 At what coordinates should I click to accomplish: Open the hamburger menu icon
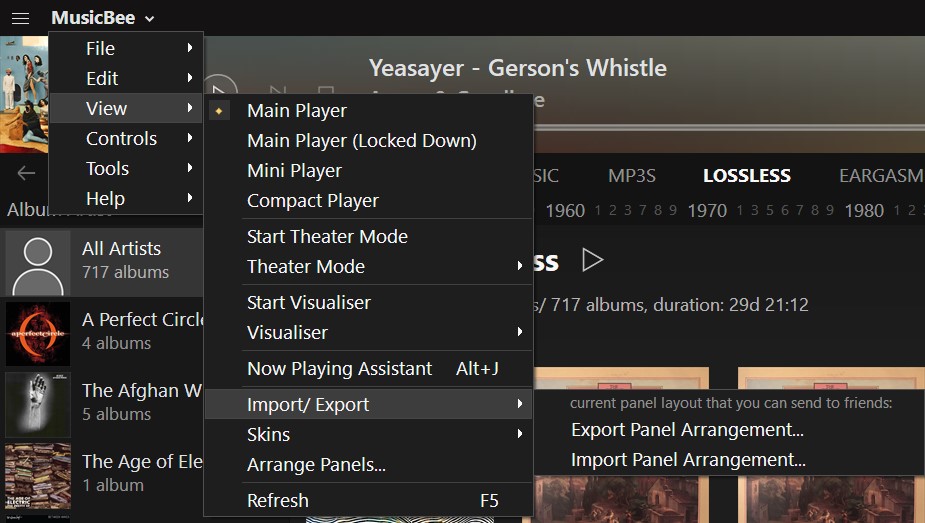[x=20, y=18]
